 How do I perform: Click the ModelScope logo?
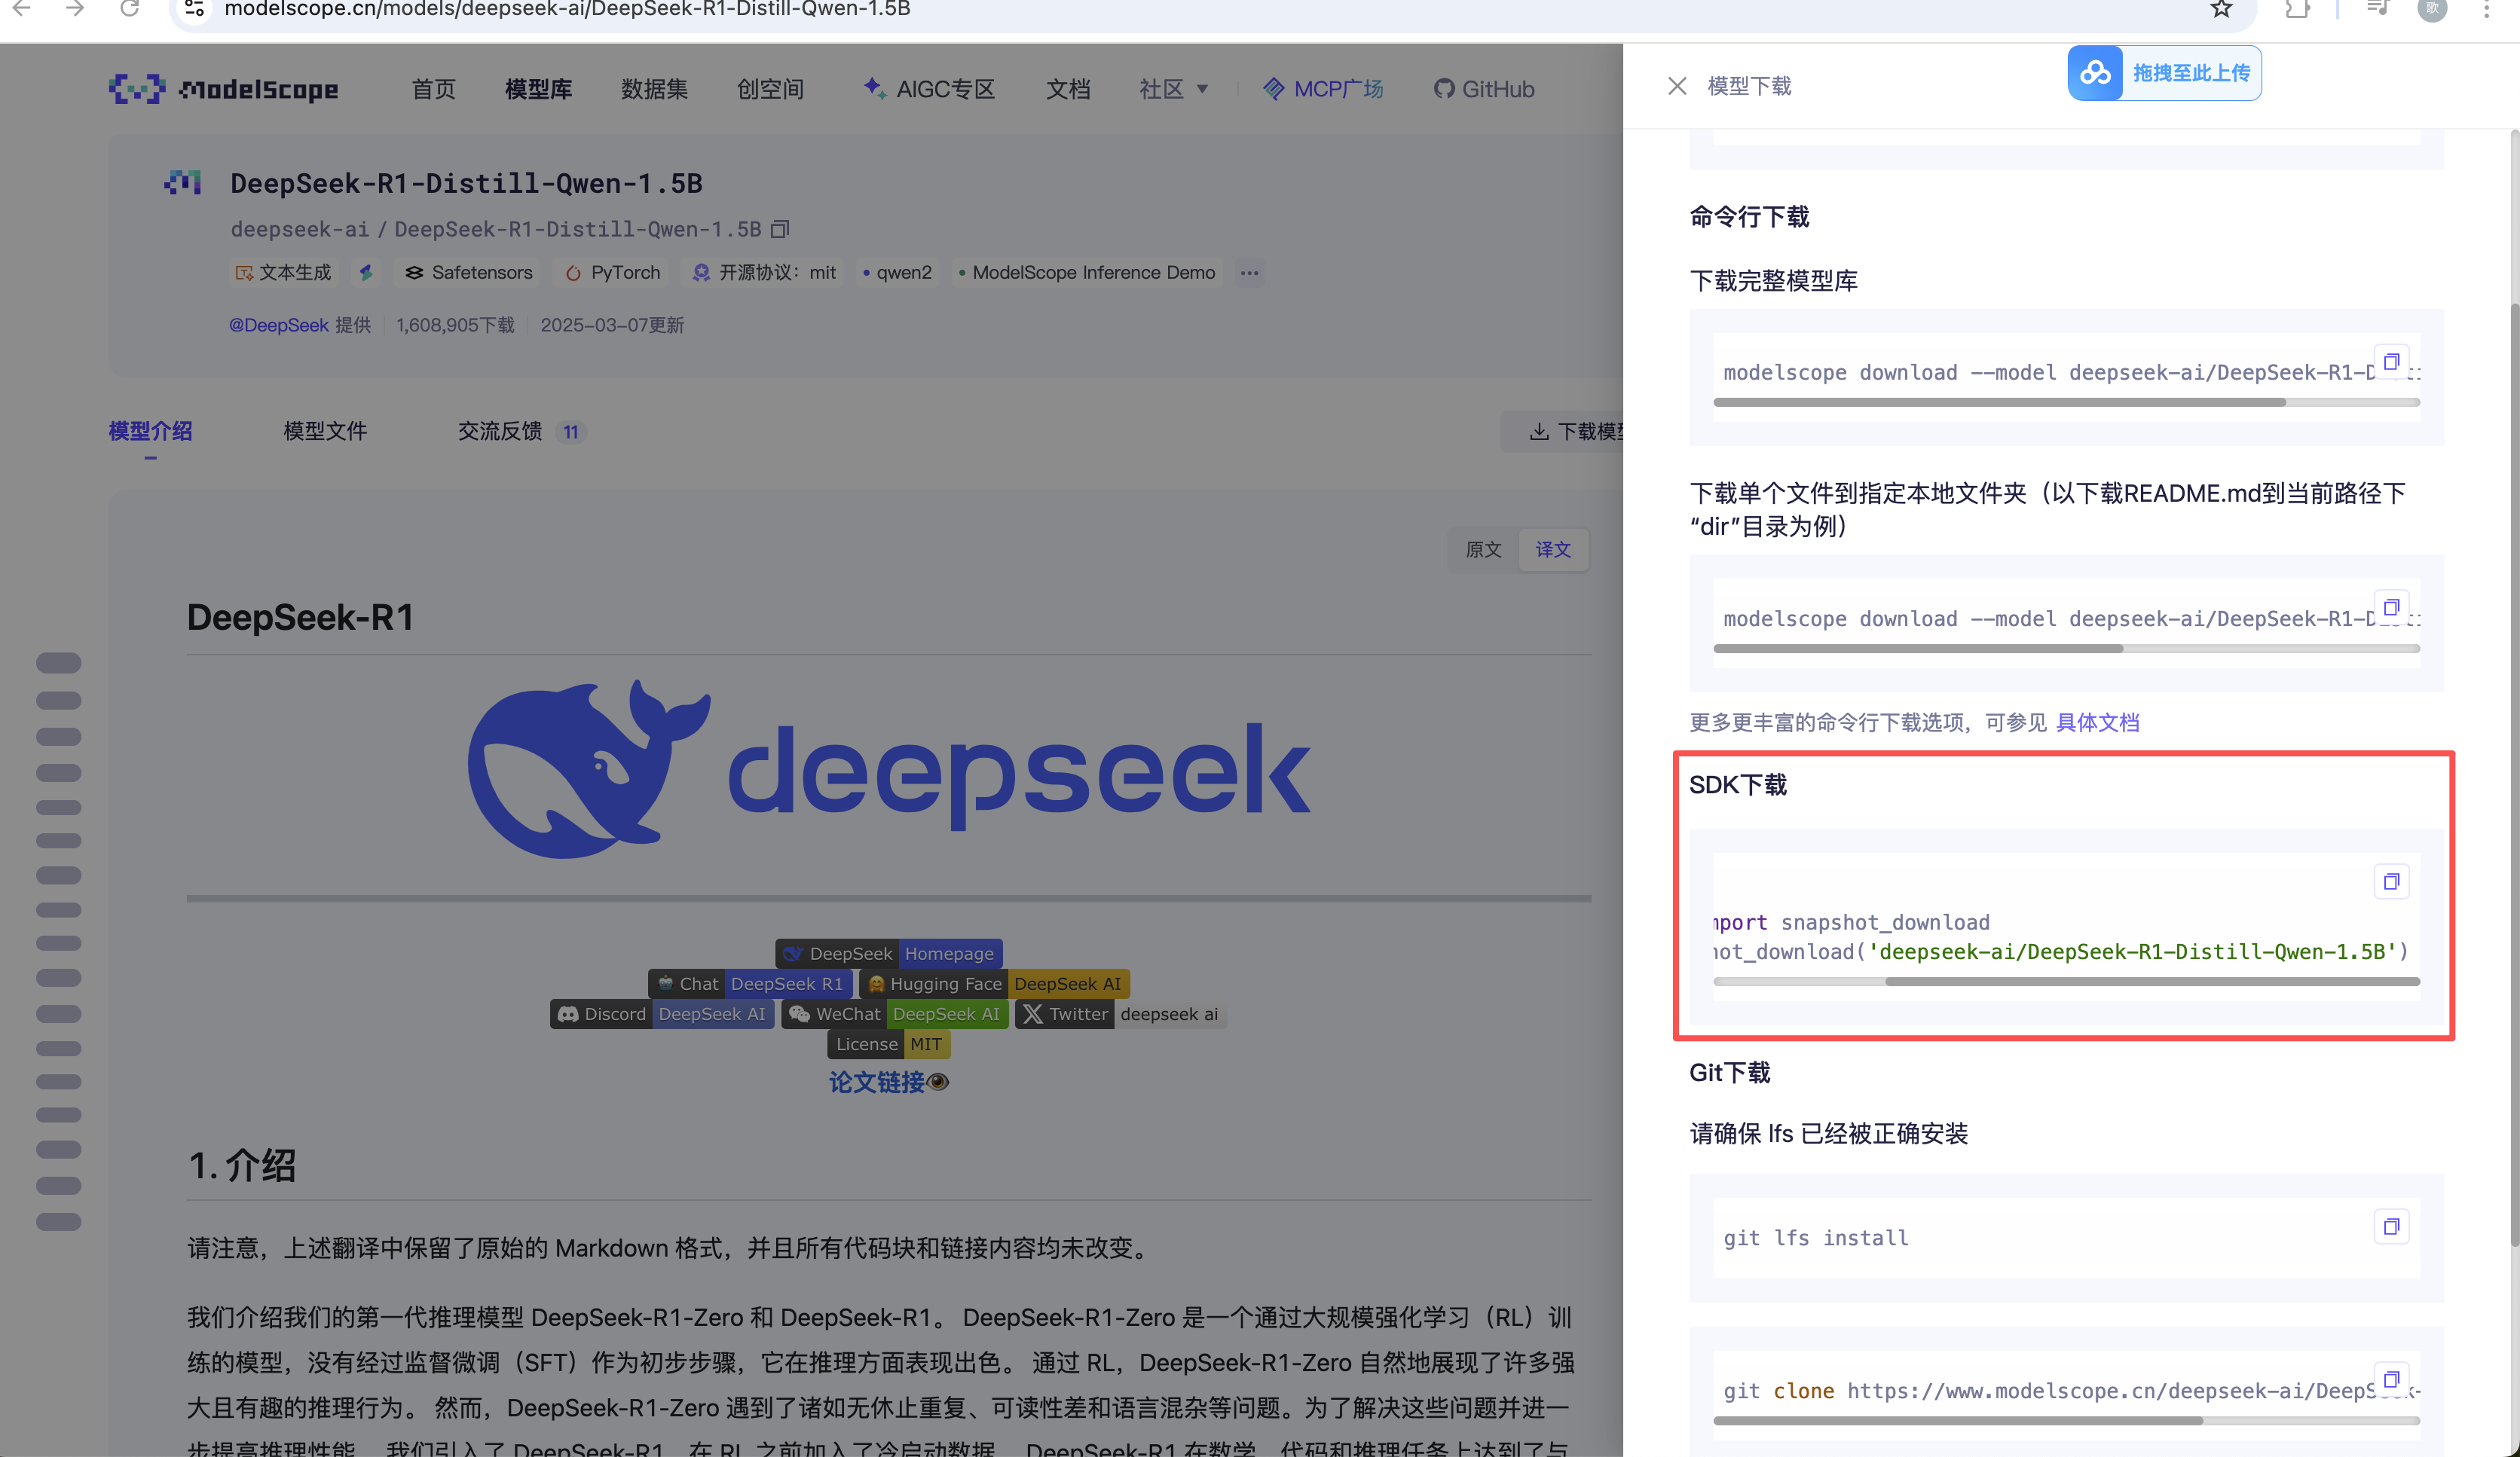tap(223, 89)
